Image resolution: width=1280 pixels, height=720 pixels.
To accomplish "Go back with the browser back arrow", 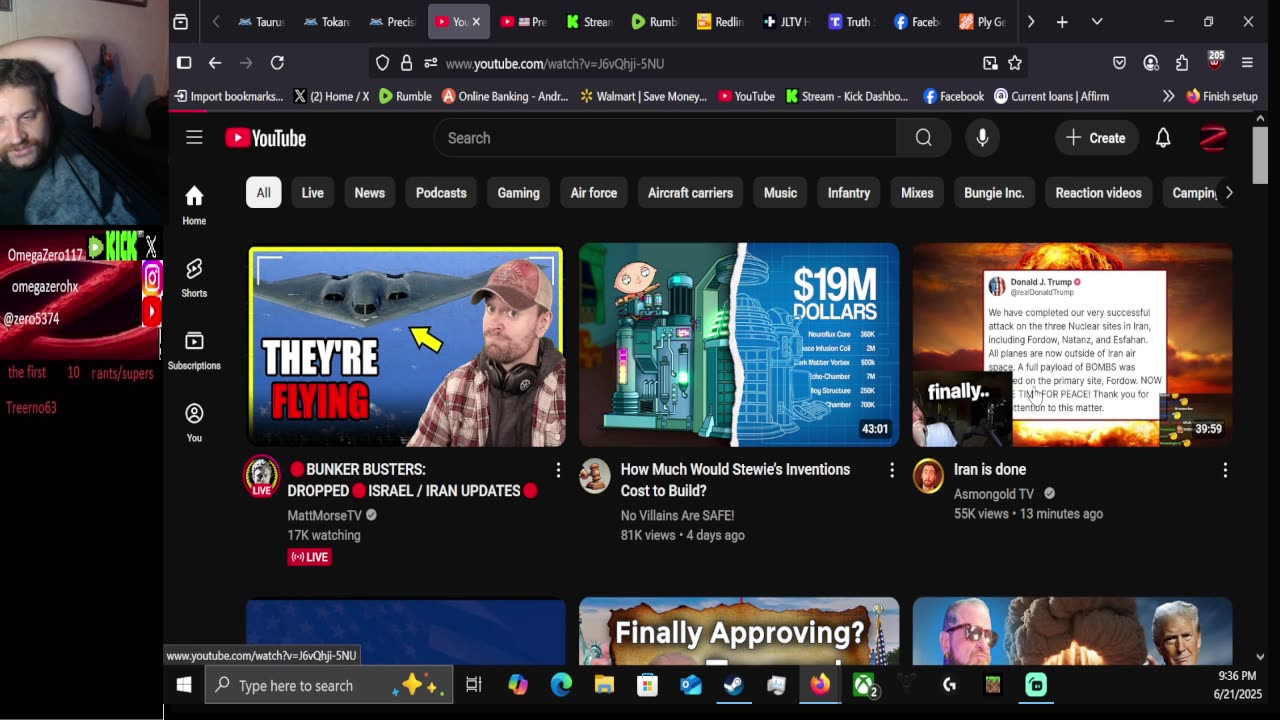I will (215, 63).
